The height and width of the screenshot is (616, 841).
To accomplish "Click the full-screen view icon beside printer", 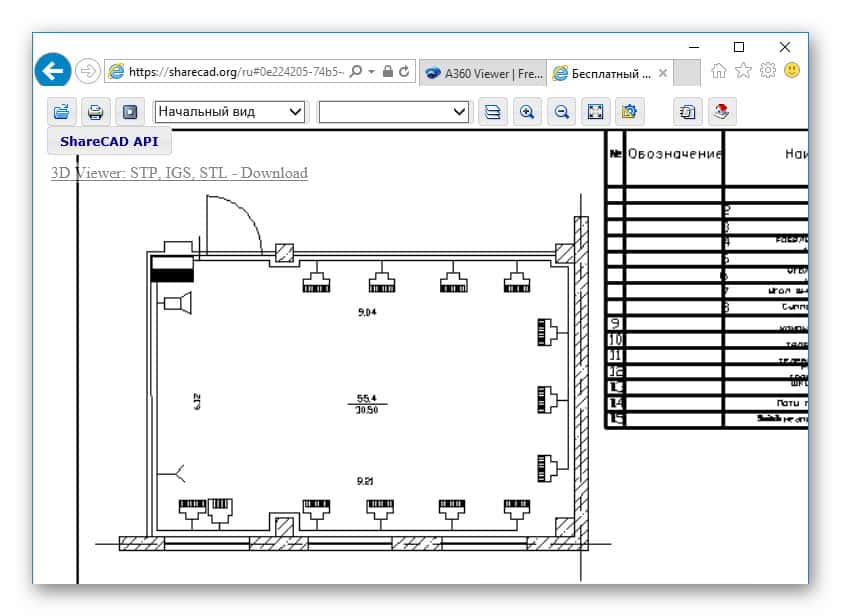I will pyautogui.click(x=129, y=112).
